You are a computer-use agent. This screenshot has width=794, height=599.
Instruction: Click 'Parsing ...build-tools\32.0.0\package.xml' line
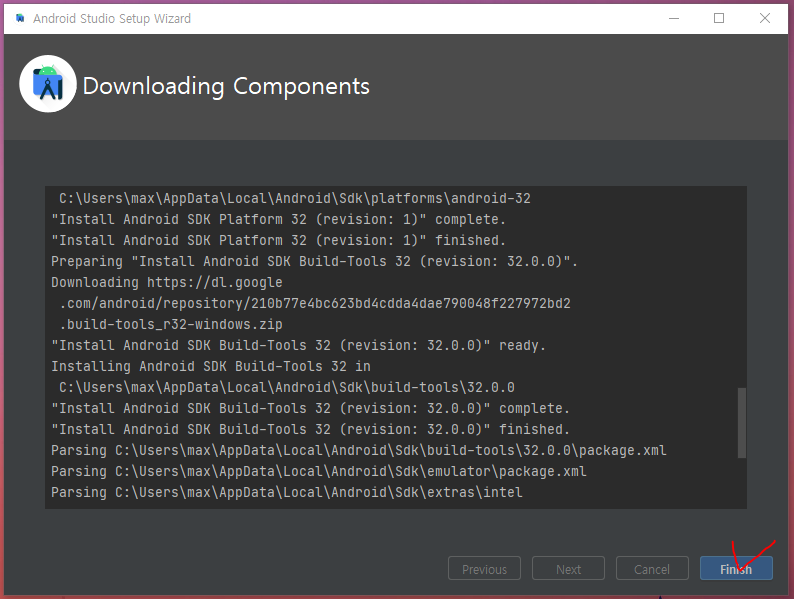click(359, 451)
